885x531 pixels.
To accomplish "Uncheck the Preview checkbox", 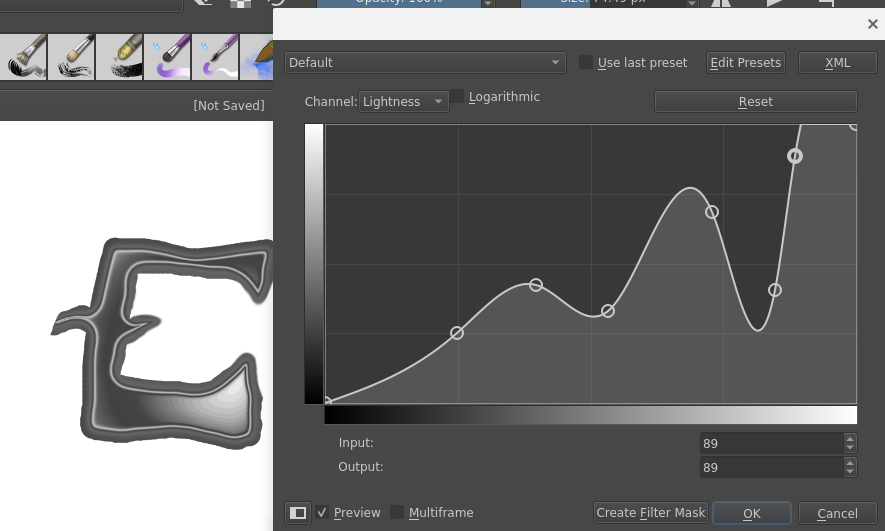I will [322, 512].
